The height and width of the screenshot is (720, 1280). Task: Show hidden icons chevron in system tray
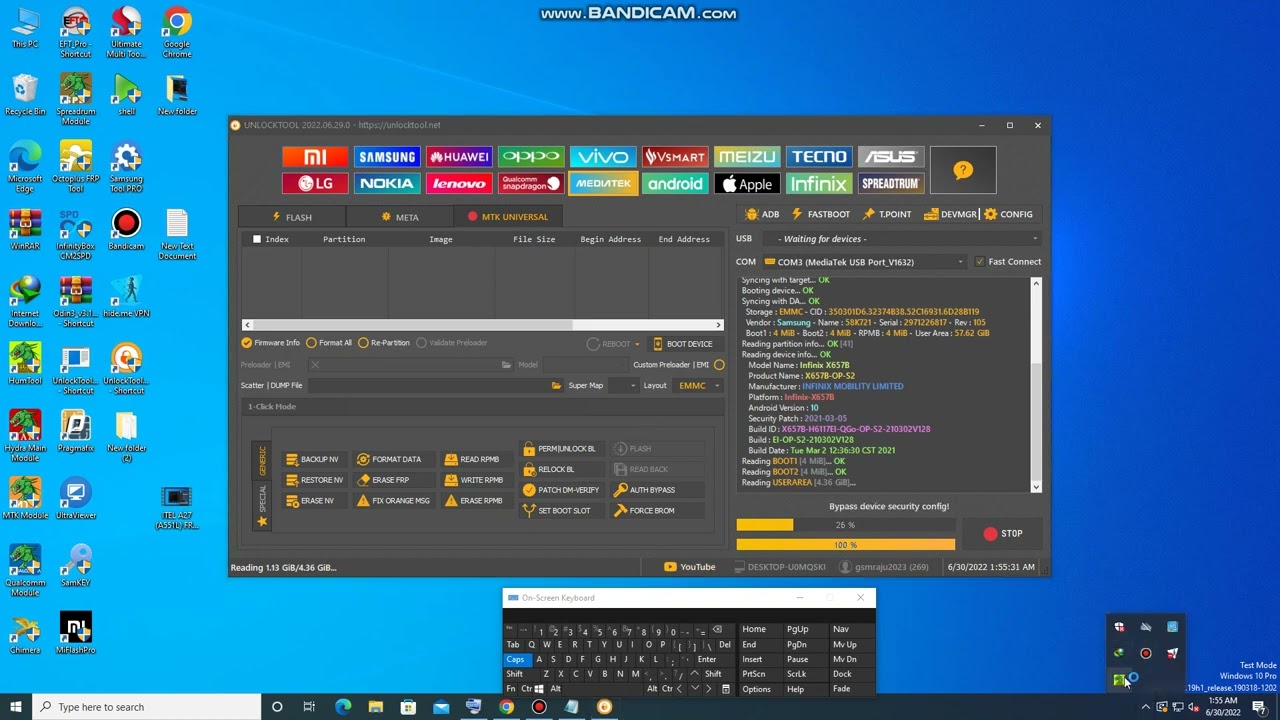click(1146, 707)
